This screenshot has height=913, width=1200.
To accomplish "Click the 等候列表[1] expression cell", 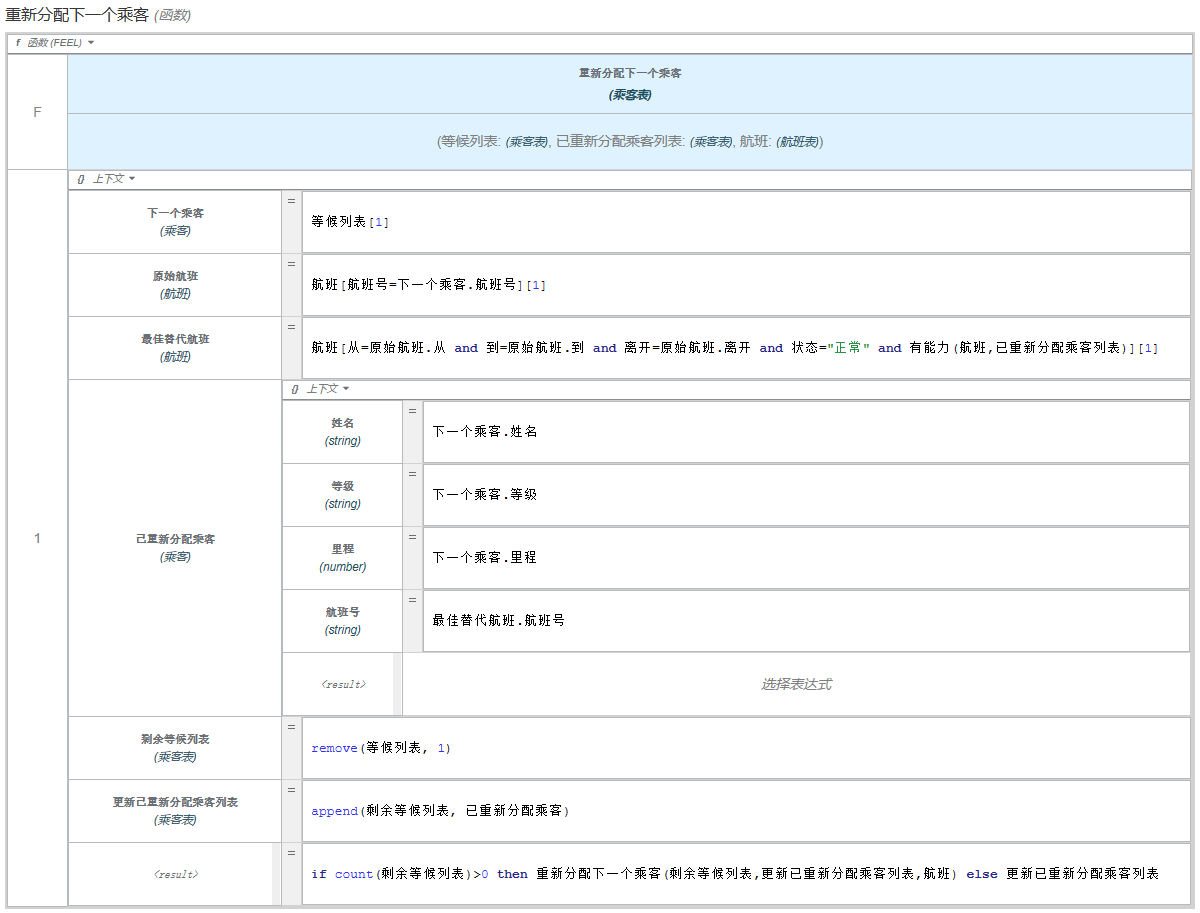I will pos(745,222).
